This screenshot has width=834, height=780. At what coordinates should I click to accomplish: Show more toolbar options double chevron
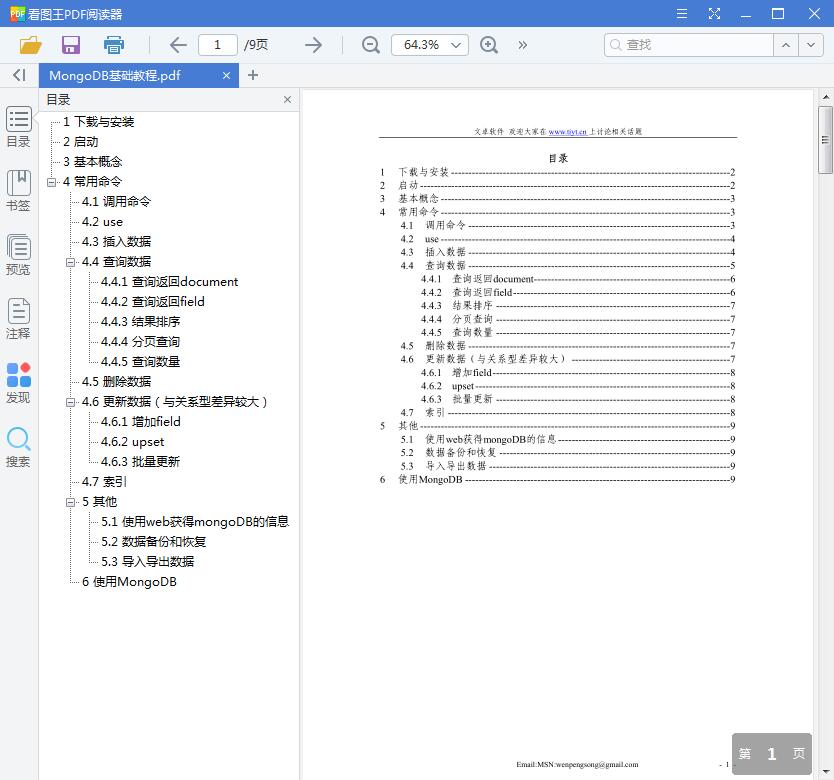point(522,45)
